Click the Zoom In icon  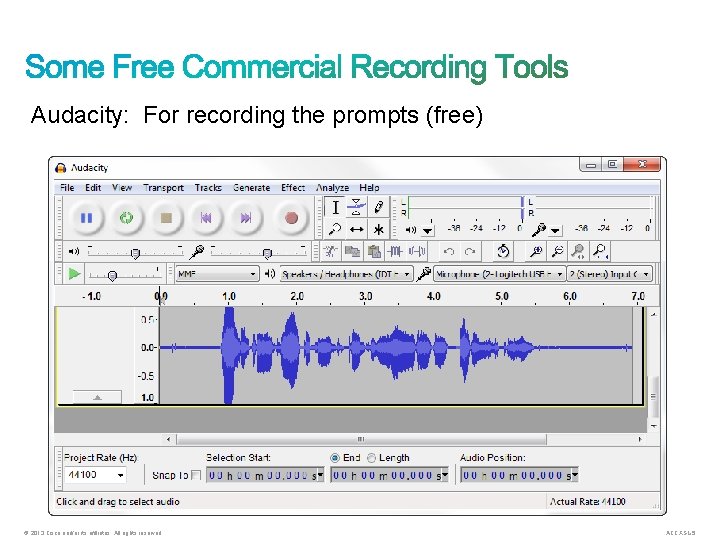[x=536, y=251]
